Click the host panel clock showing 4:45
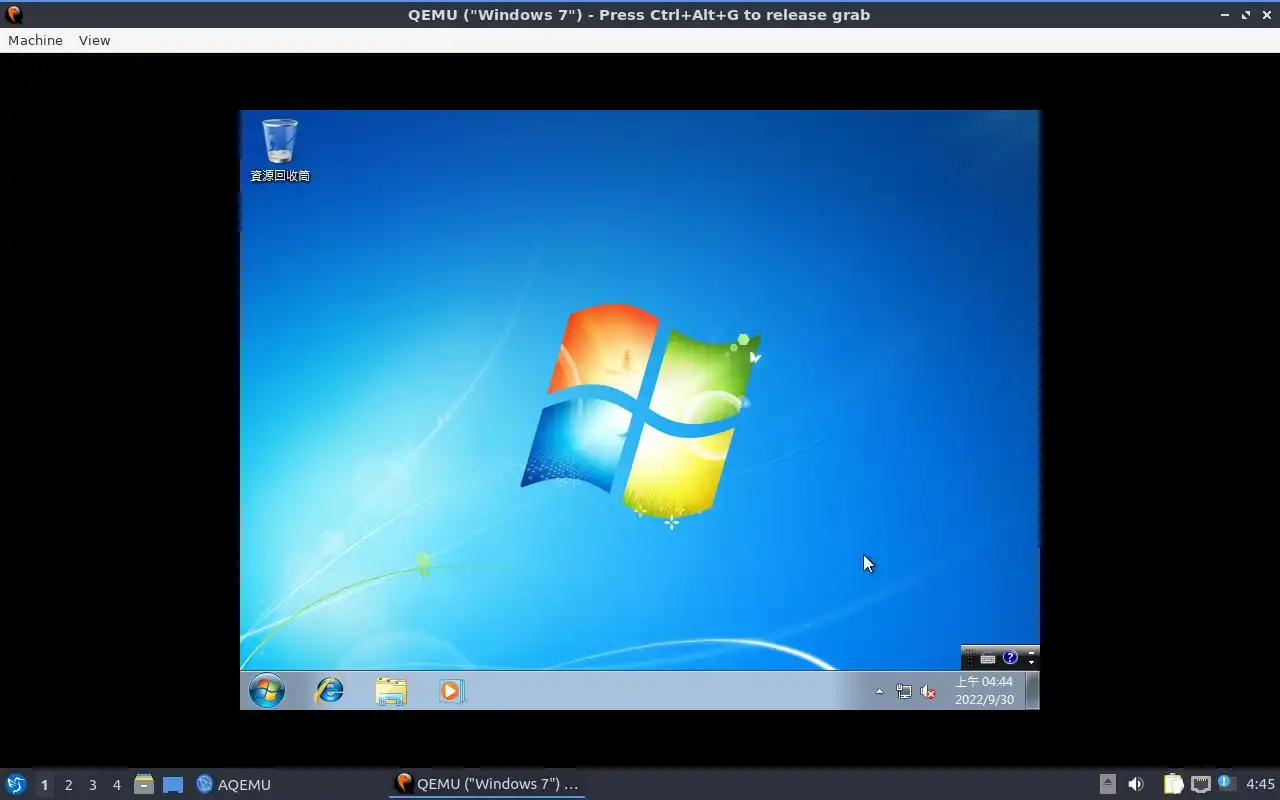 pos(1260,784)
